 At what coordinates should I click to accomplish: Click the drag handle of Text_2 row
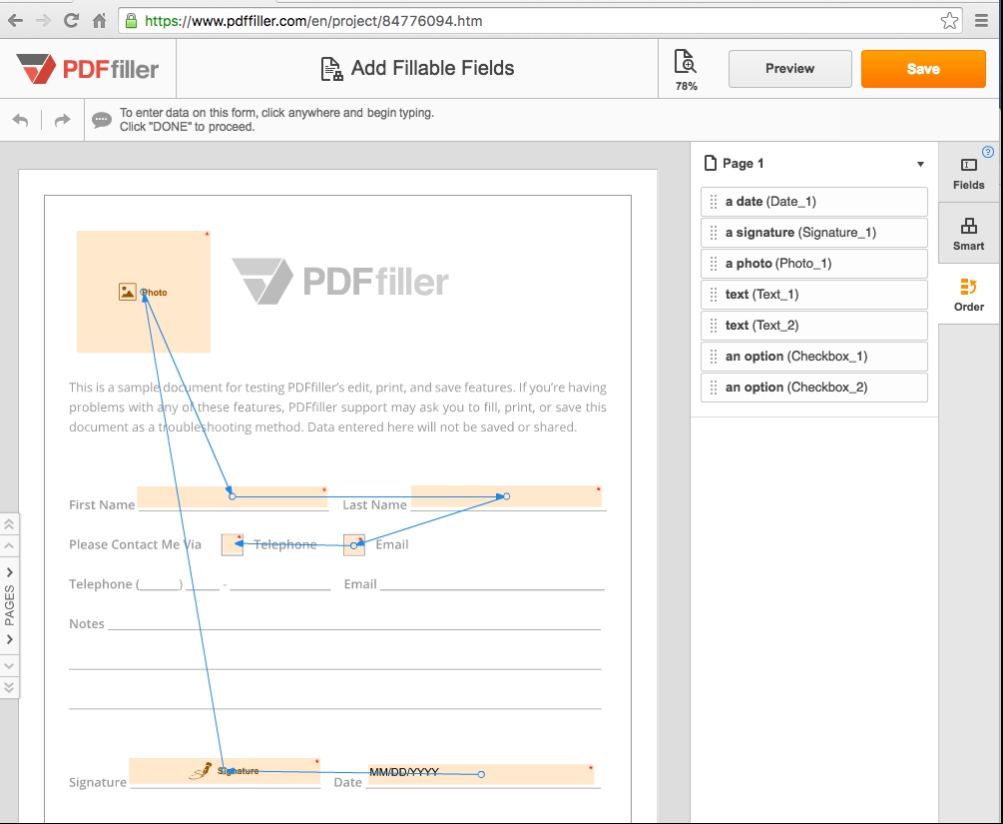(x=713, y=326)
